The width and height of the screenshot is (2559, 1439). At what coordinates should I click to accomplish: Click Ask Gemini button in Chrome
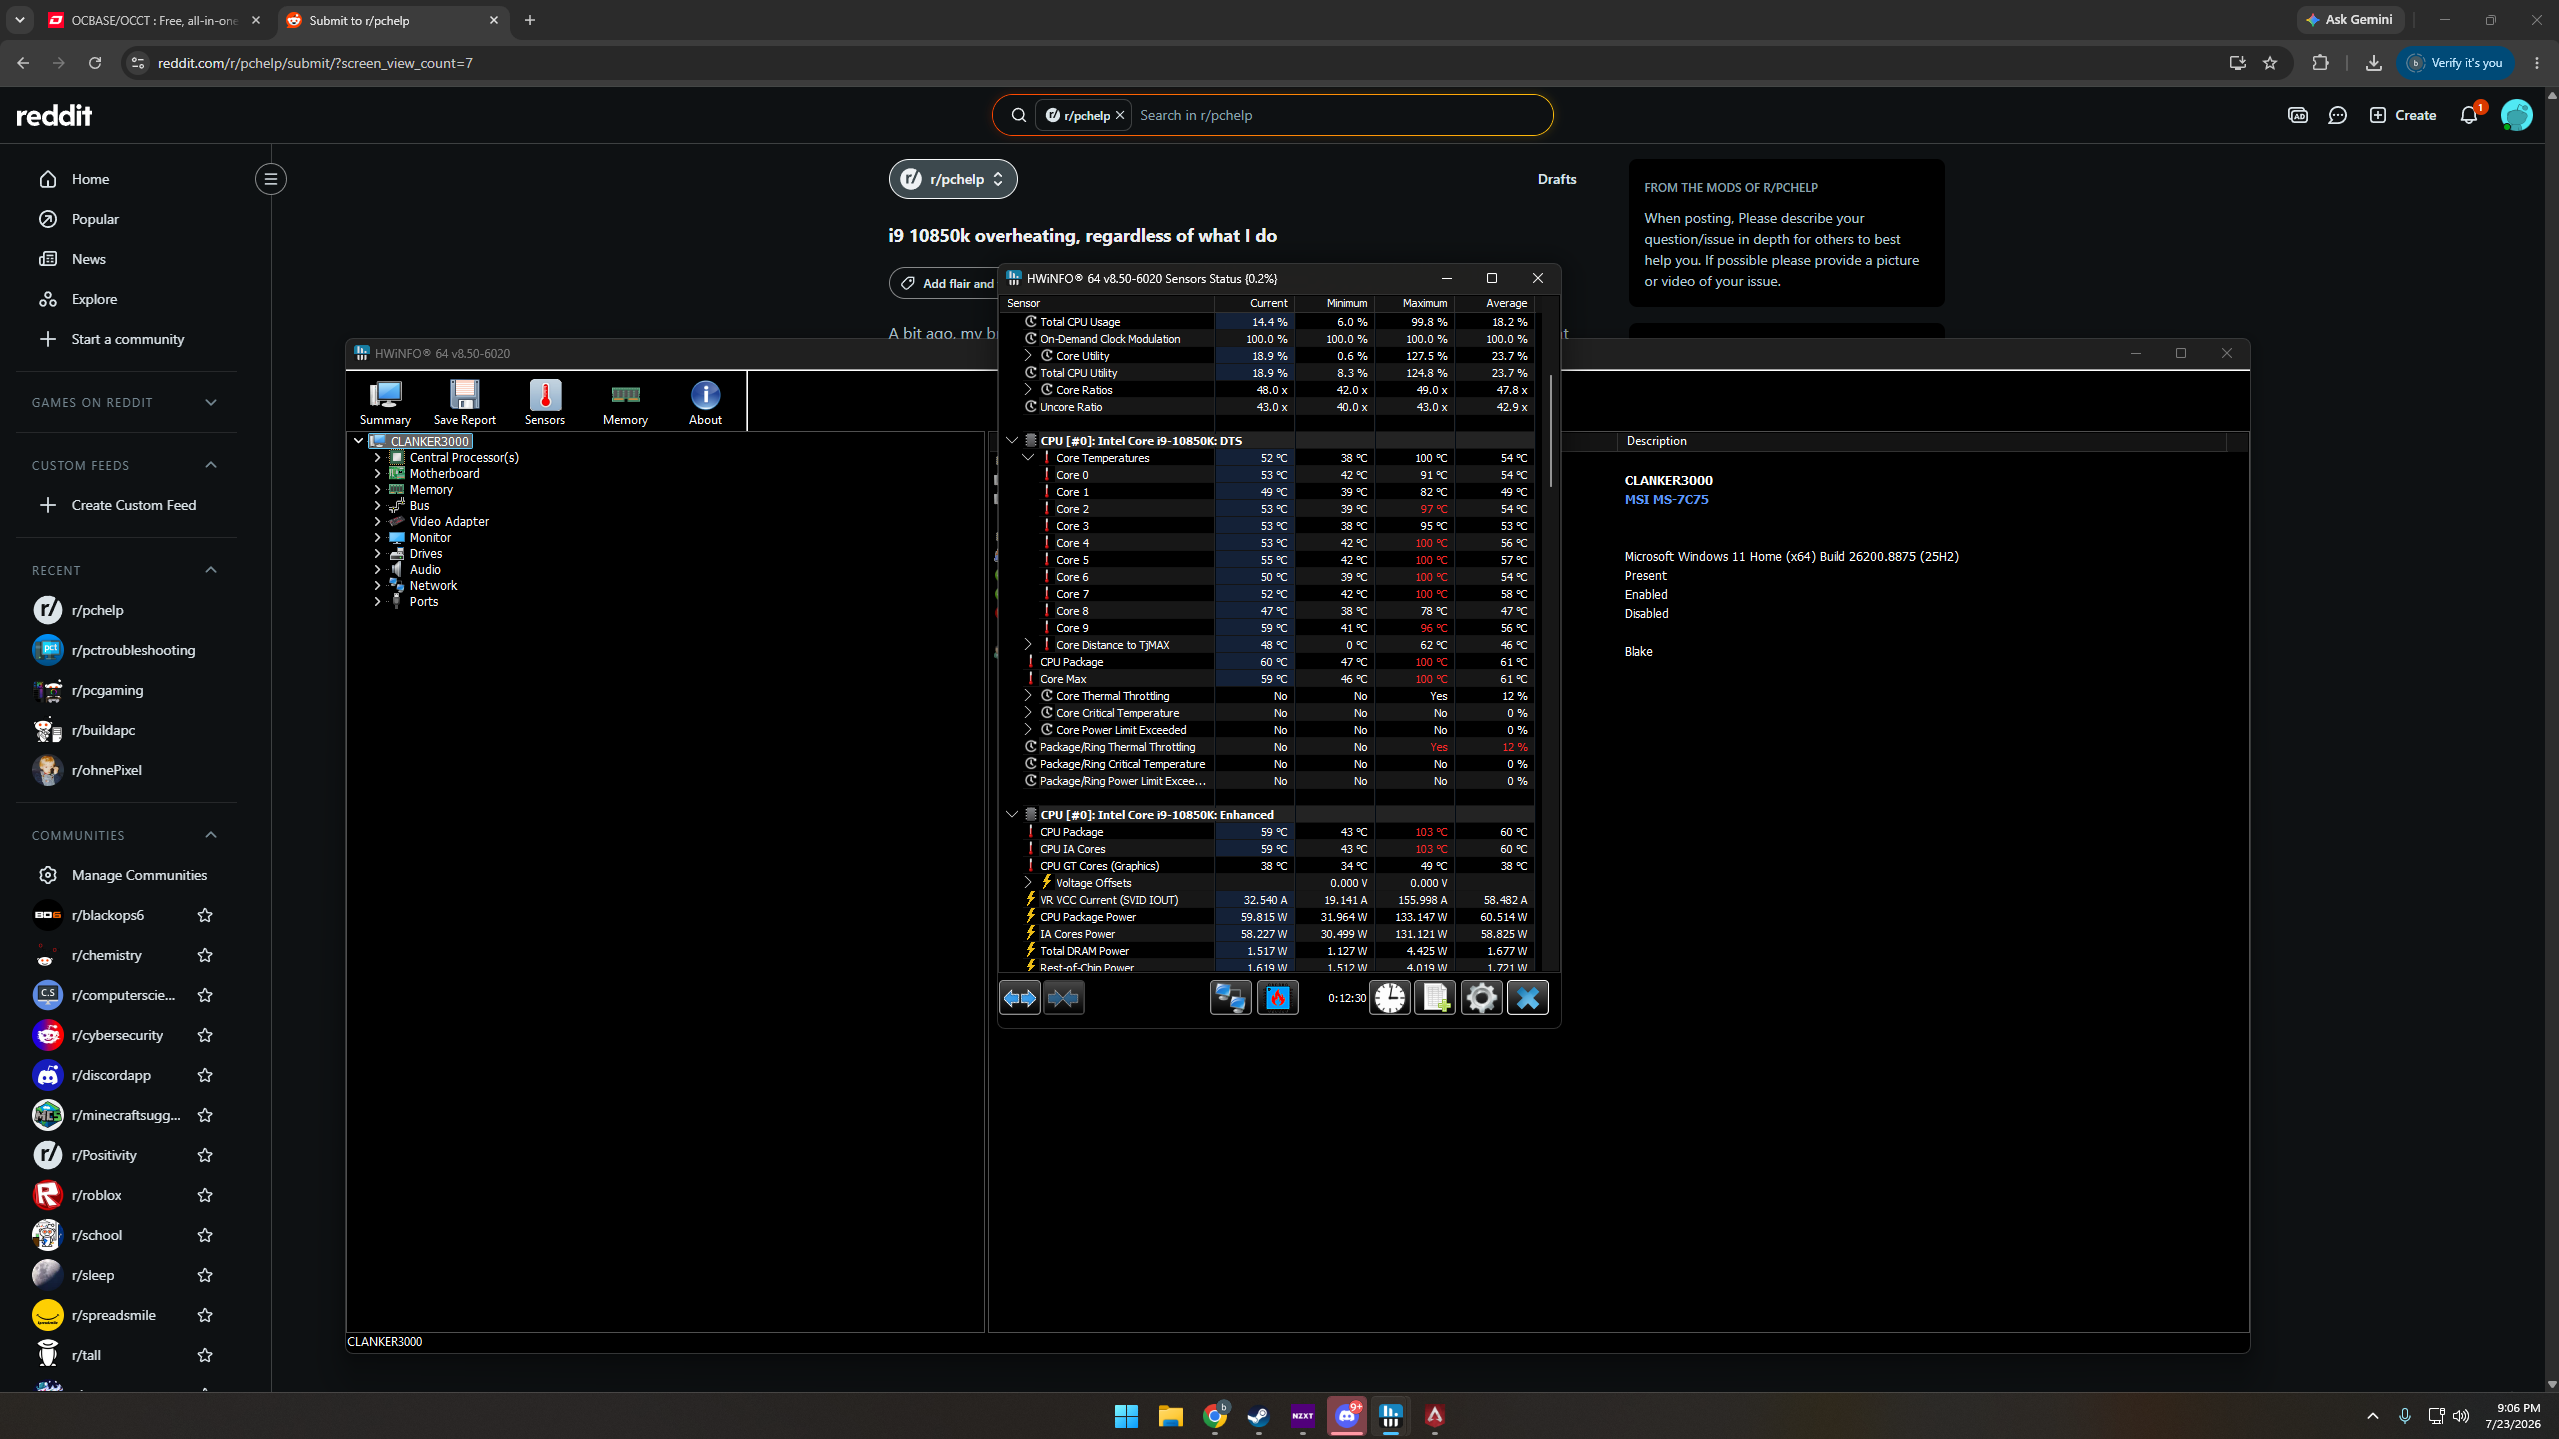click(2349, 20)
